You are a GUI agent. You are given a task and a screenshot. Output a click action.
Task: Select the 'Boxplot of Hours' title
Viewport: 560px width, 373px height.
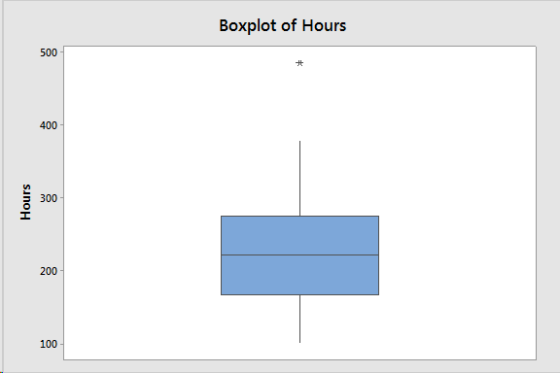[x=282, y=26]
